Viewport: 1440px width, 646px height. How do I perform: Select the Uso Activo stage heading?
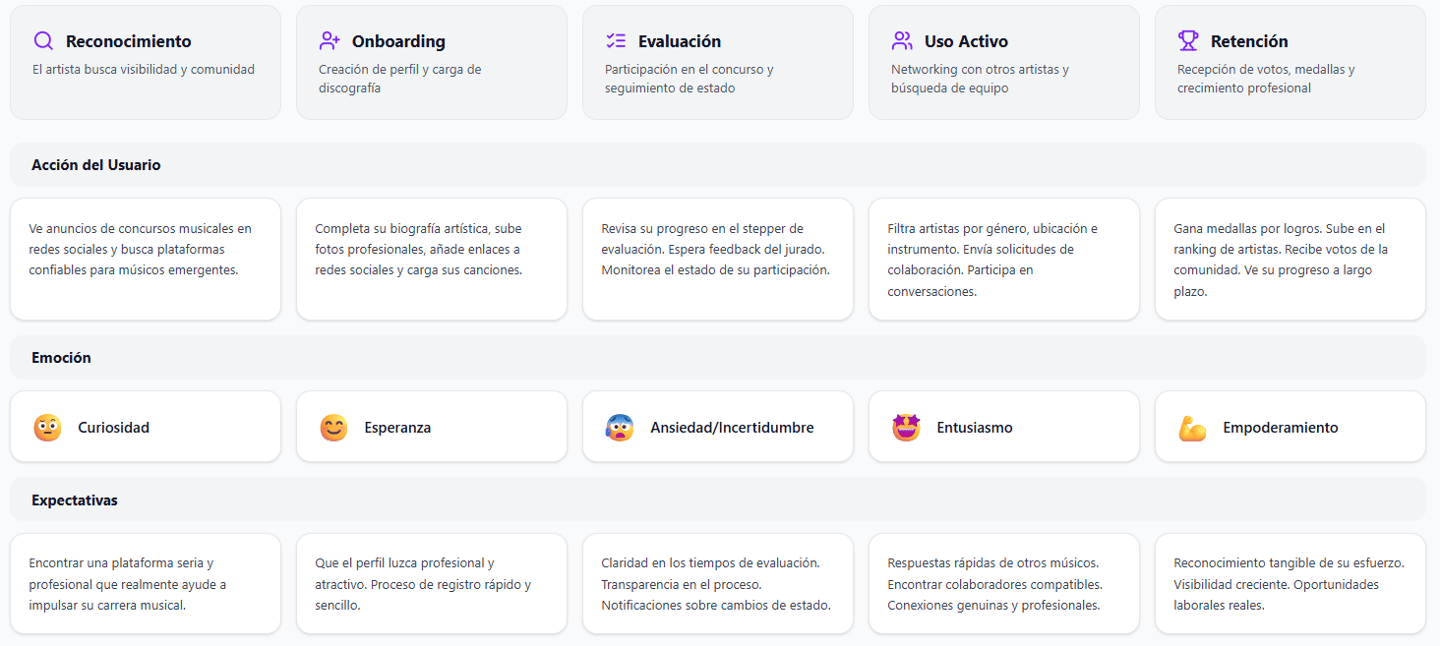click(966, 41)
